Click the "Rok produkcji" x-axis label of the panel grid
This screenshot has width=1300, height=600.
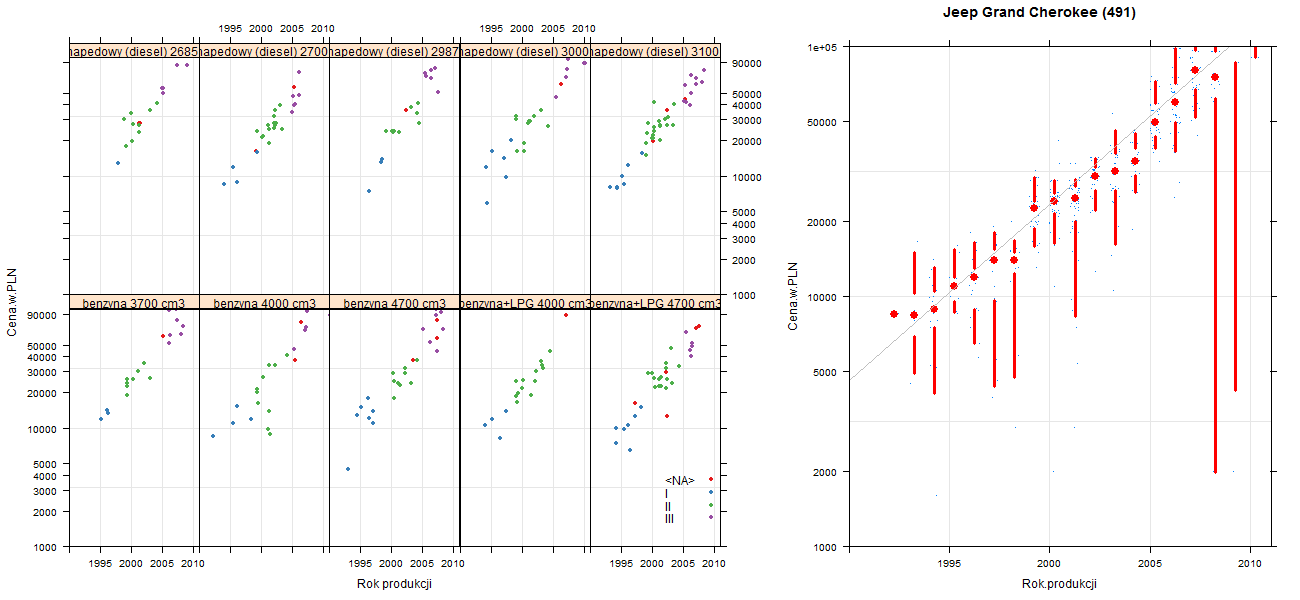click(394, 584)
